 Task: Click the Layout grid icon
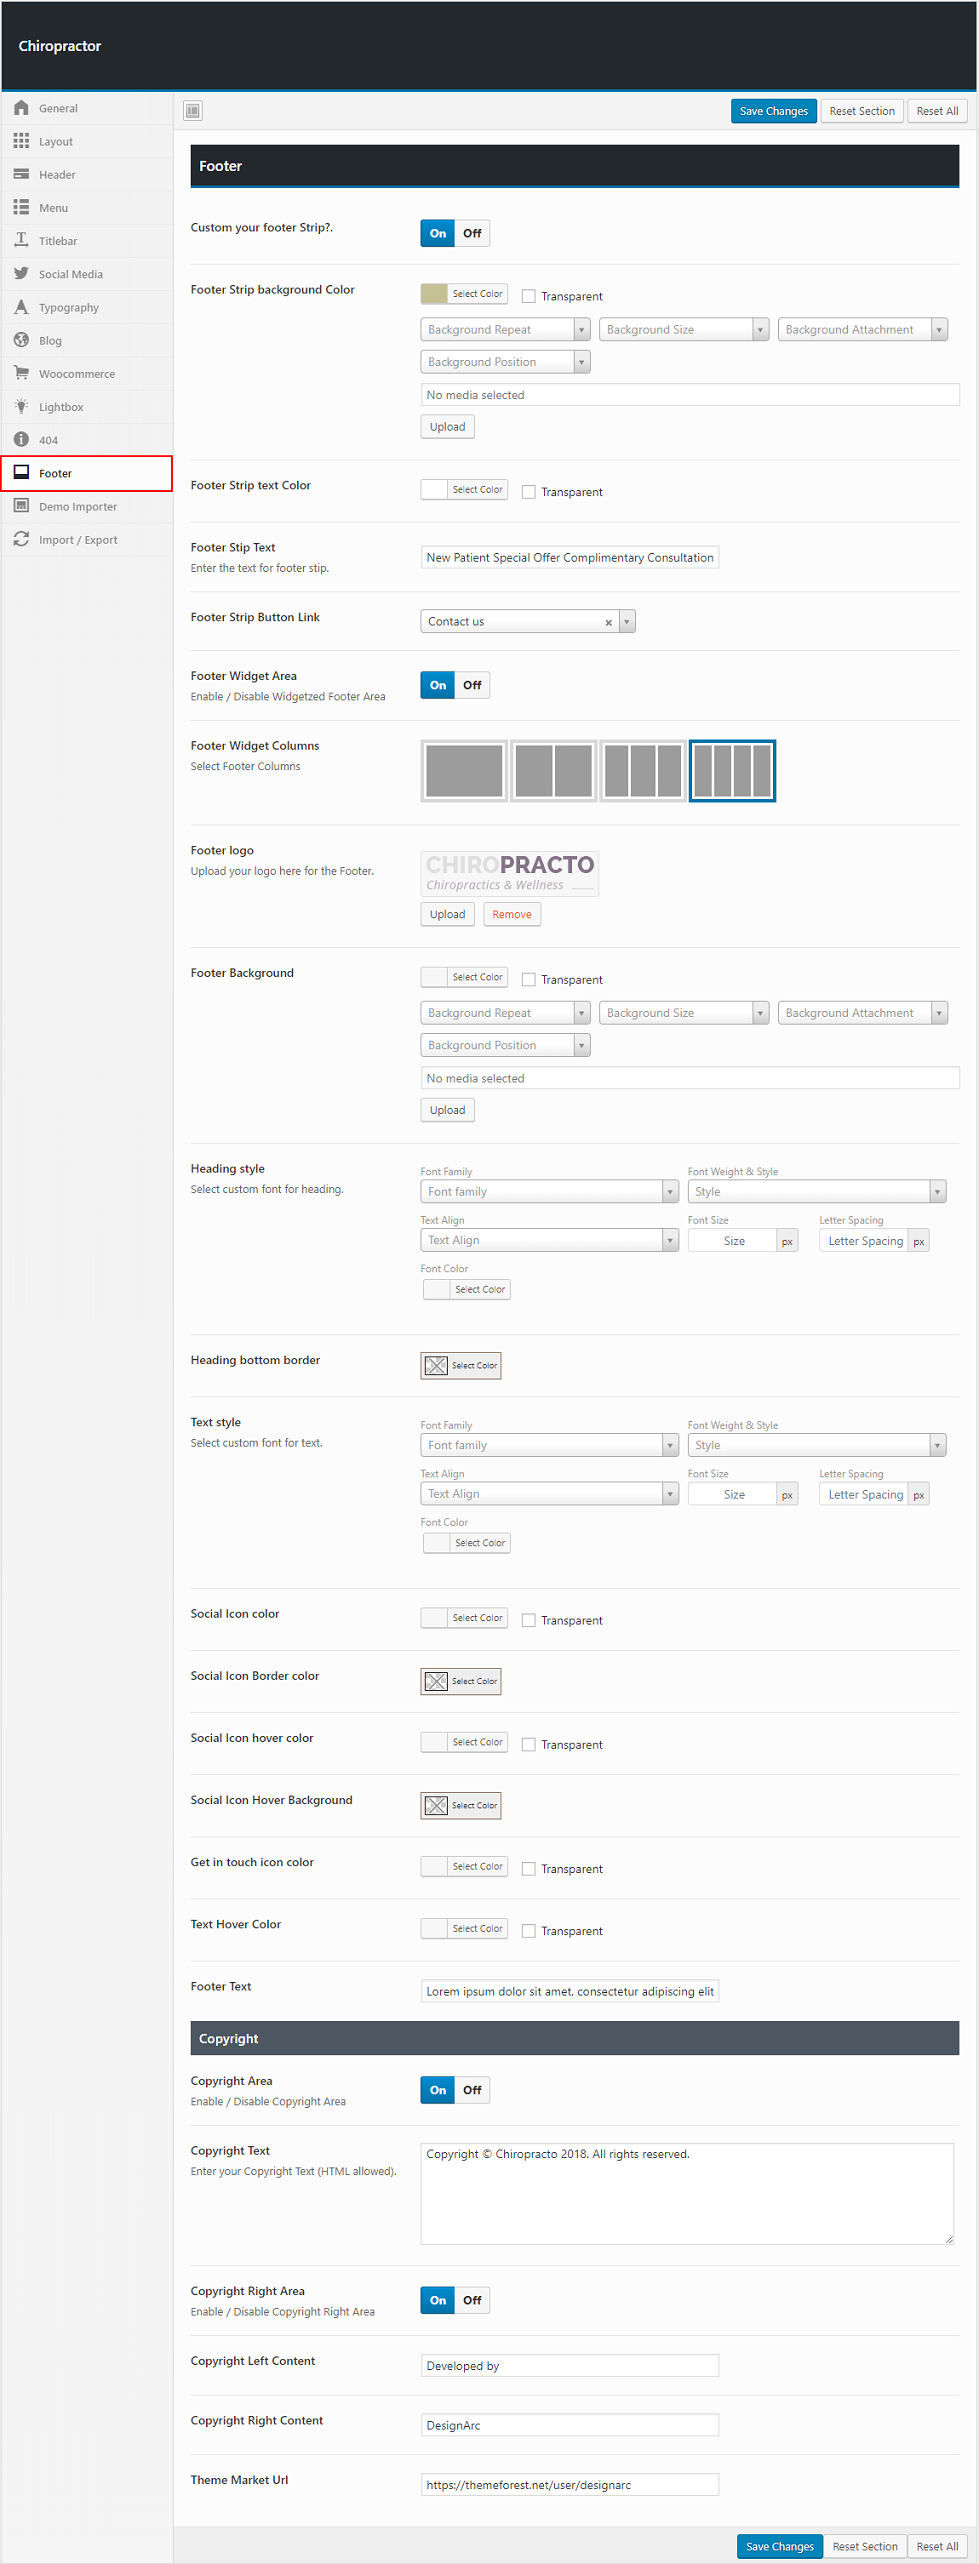pyautogui.click(x=21, y=141)
